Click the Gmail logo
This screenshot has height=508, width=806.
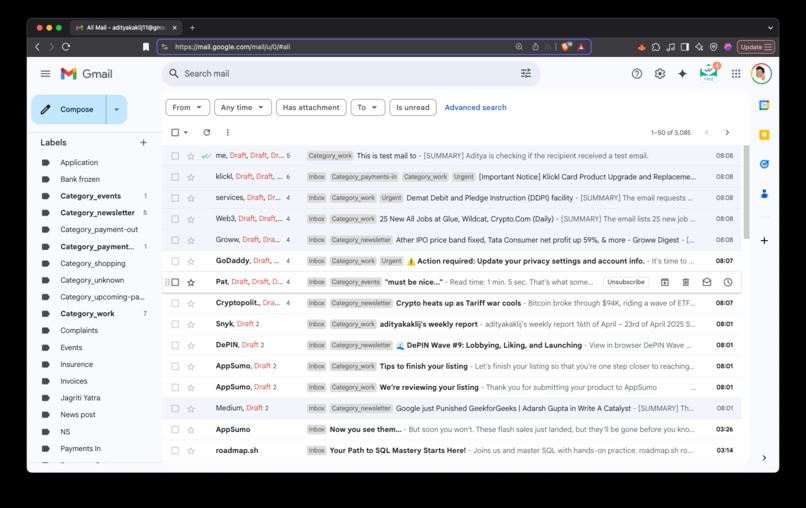click(x=86, y=74)
